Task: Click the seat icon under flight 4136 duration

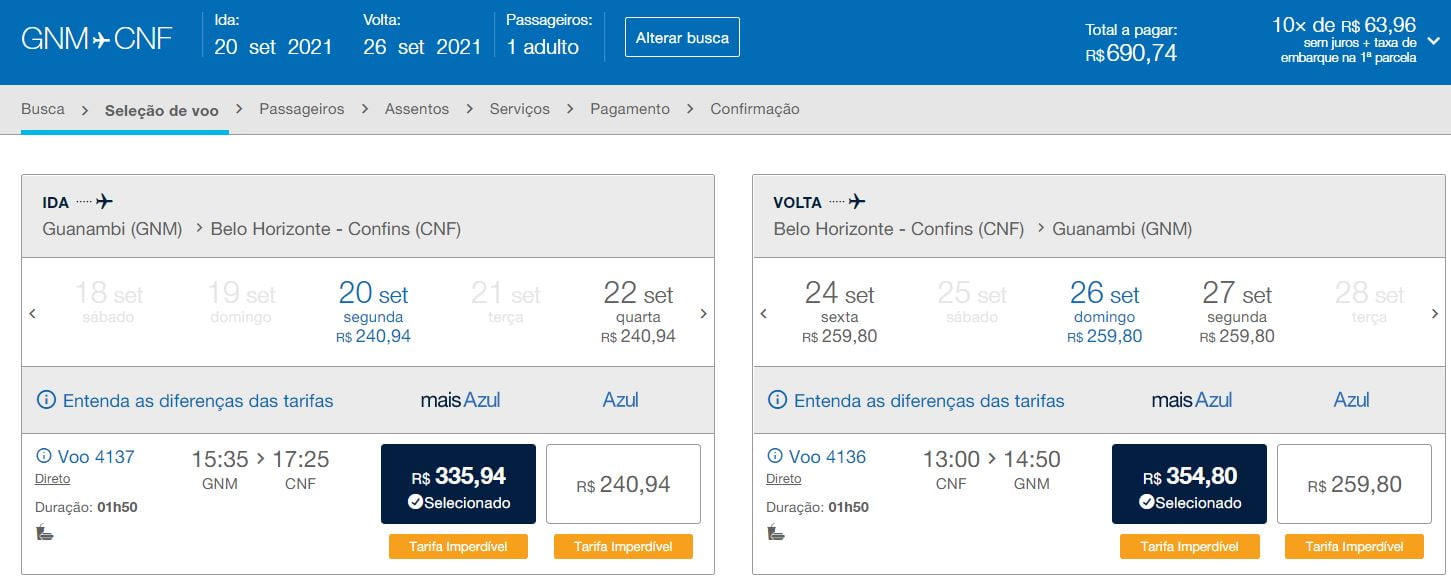Action: 776,533
